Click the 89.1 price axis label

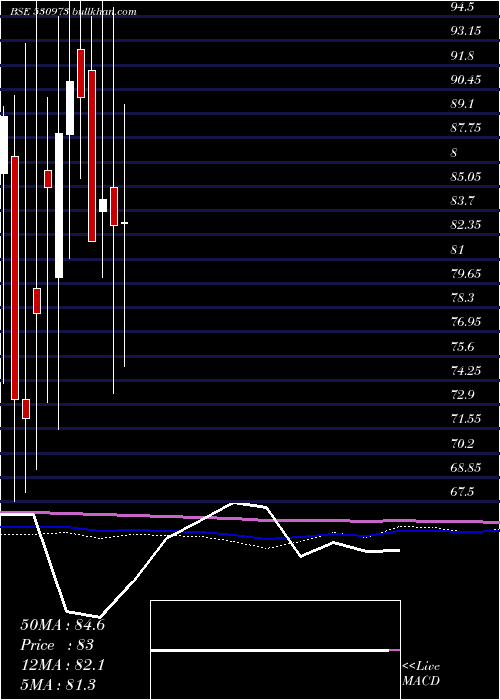click(462, 104)
